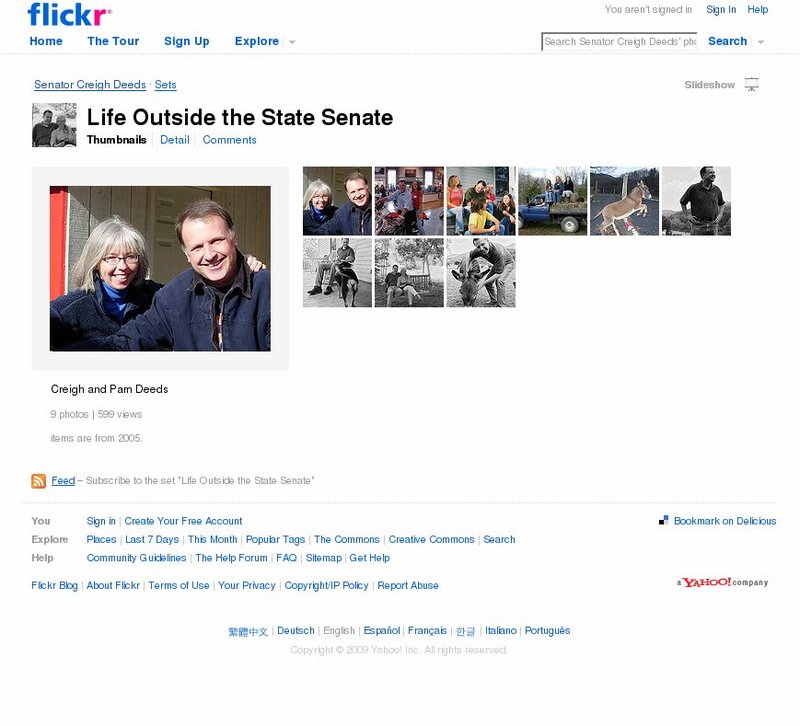
Task: Click the Flickr logo
Action: [69, 14]
